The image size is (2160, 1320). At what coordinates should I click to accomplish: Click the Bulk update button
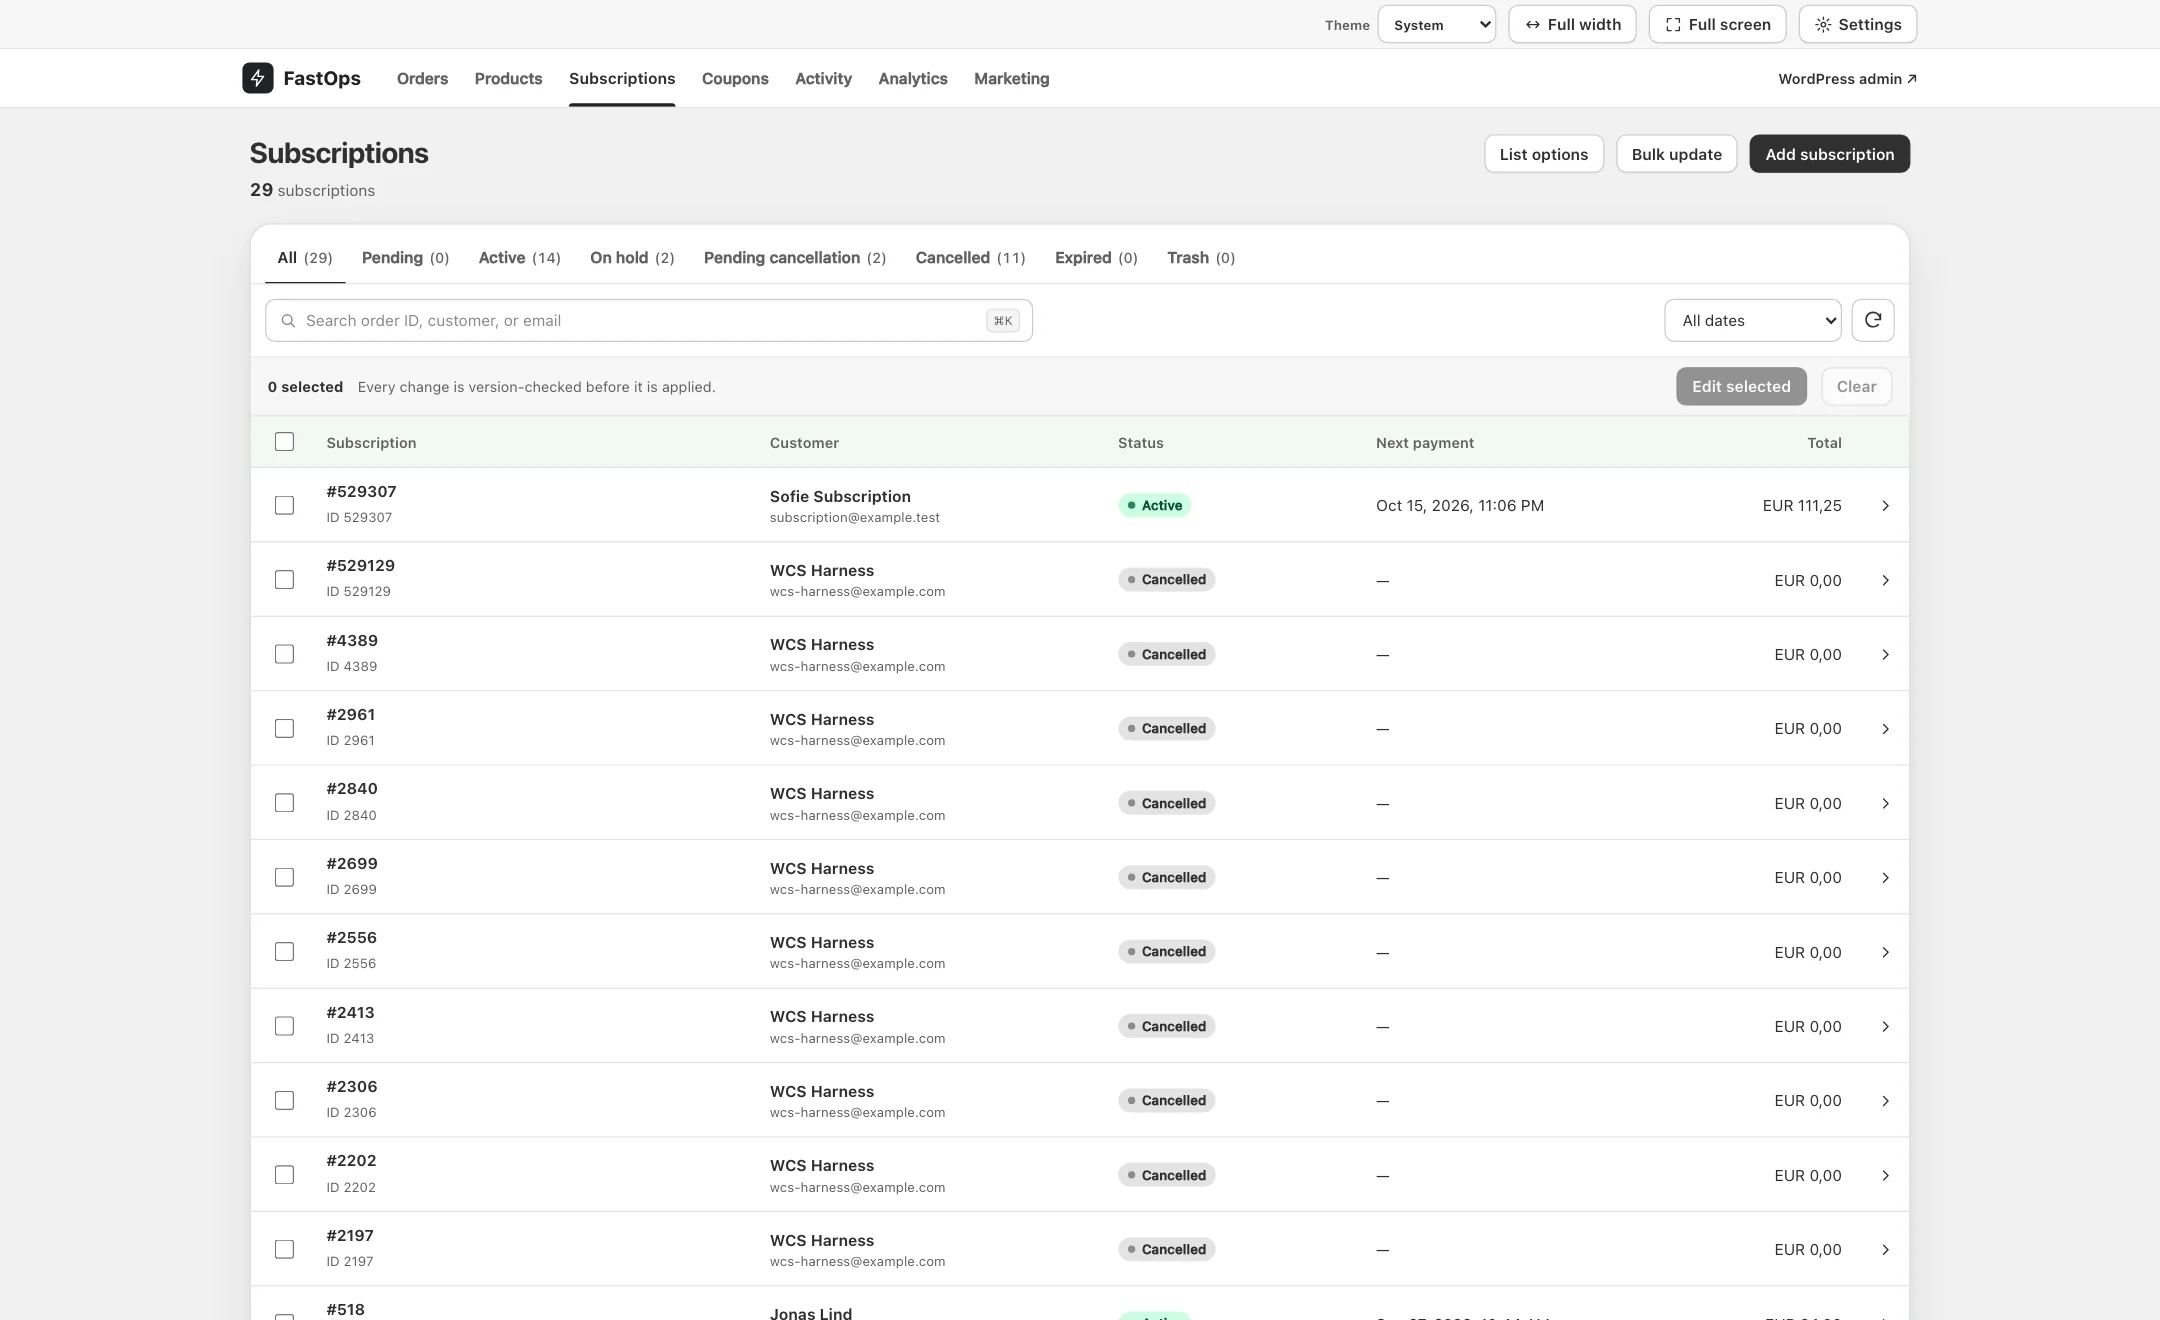1676,154
